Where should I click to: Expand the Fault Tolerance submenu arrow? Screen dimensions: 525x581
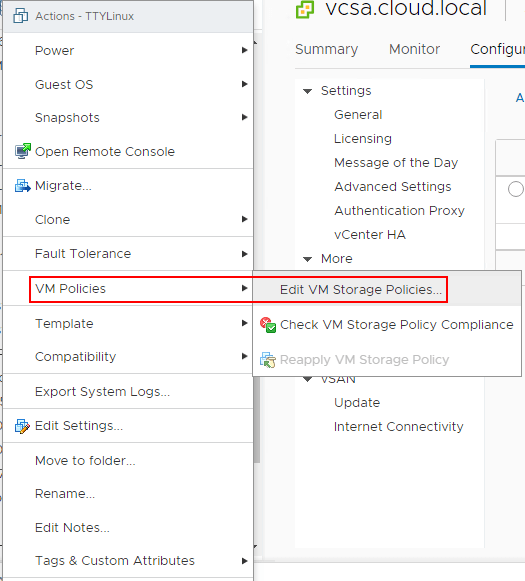(x=244, y=254)
